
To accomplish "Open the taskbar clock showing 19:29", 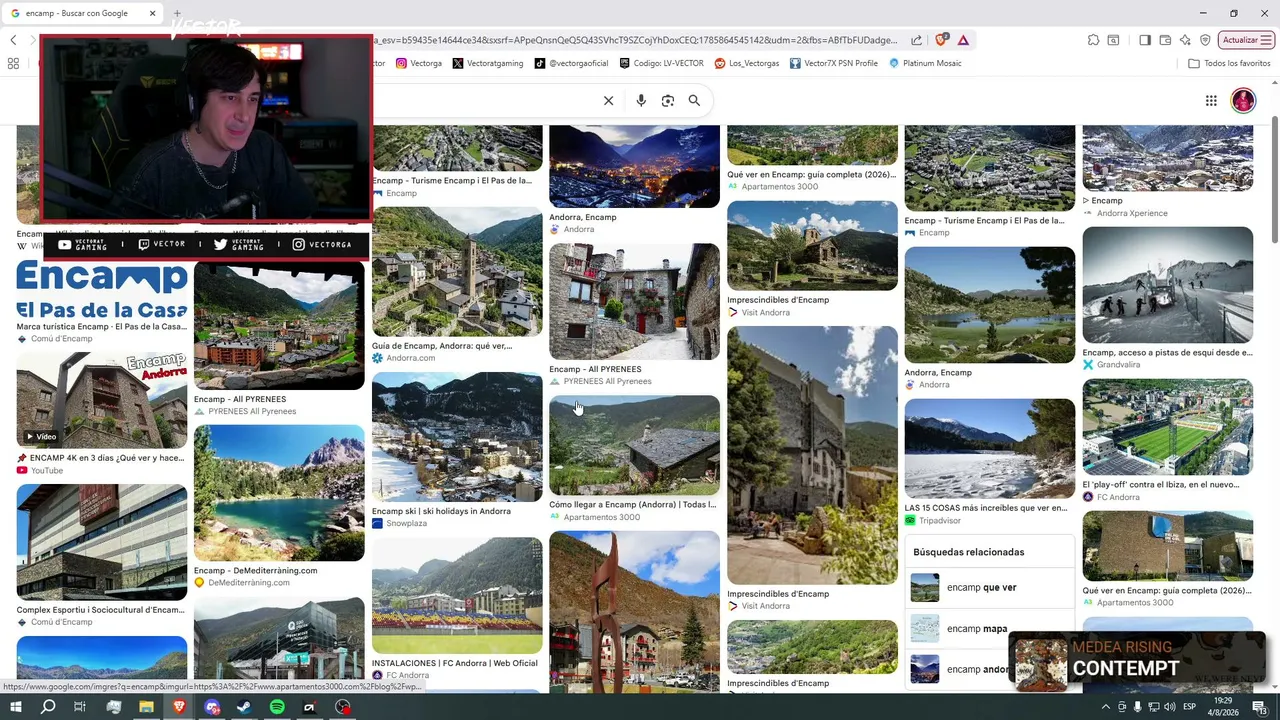I will (1223, 707).
